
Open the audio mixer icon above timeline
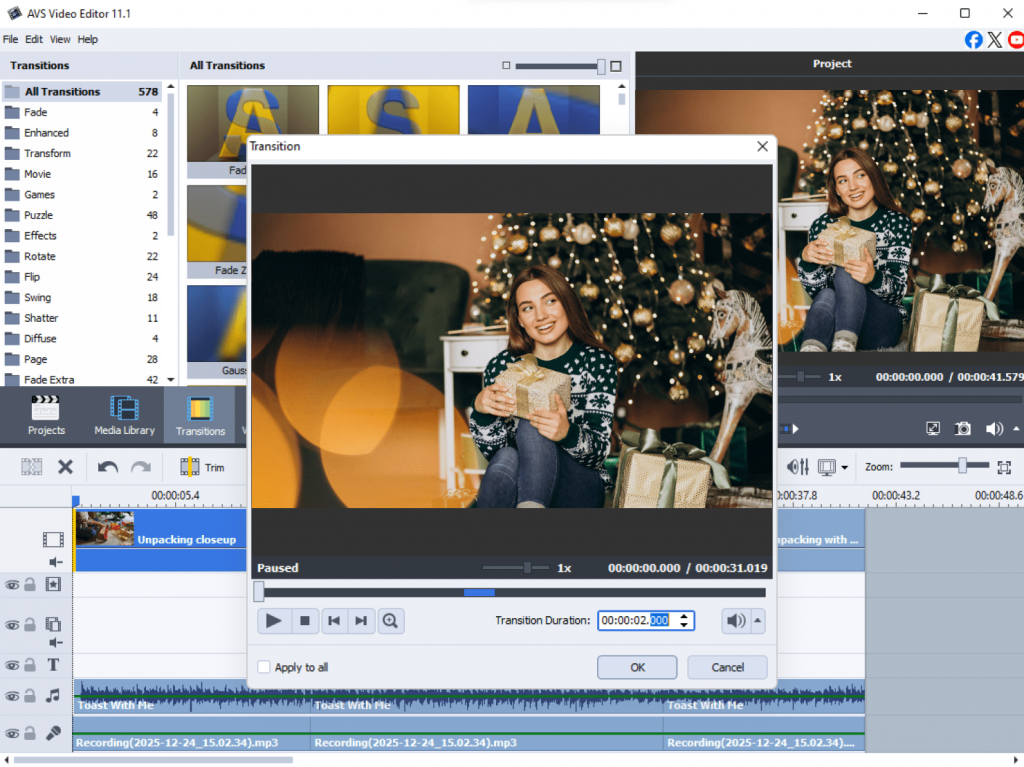pyautogui.click(x=797, y=467)
